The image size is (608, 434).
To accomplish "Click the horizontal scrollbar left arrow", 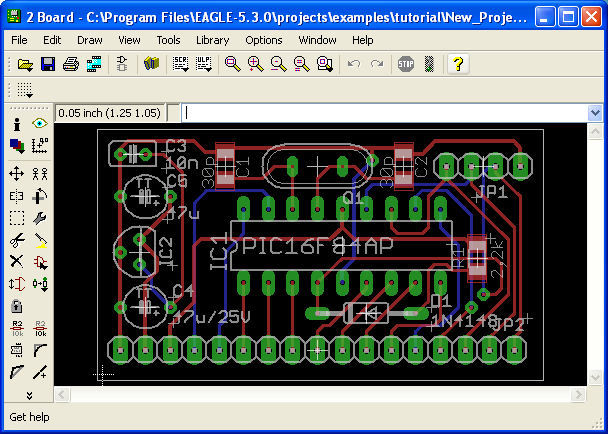I will (62, 394).
